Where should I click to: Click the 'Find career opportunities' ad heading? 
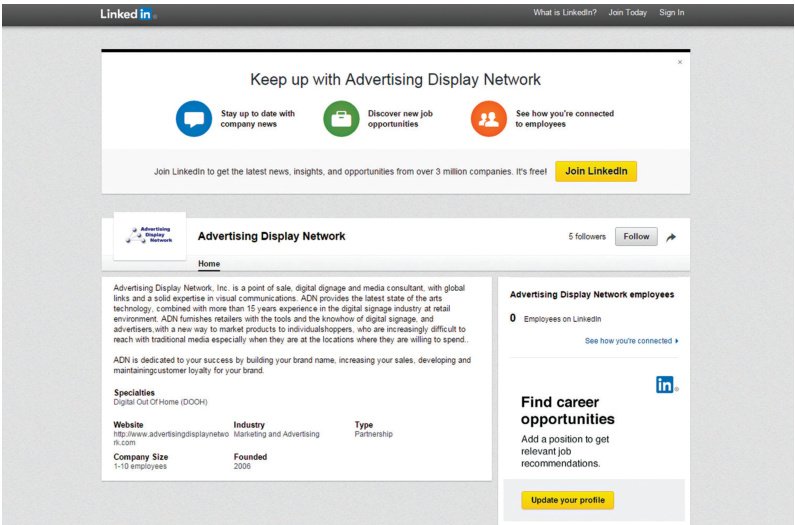(567, 410)
